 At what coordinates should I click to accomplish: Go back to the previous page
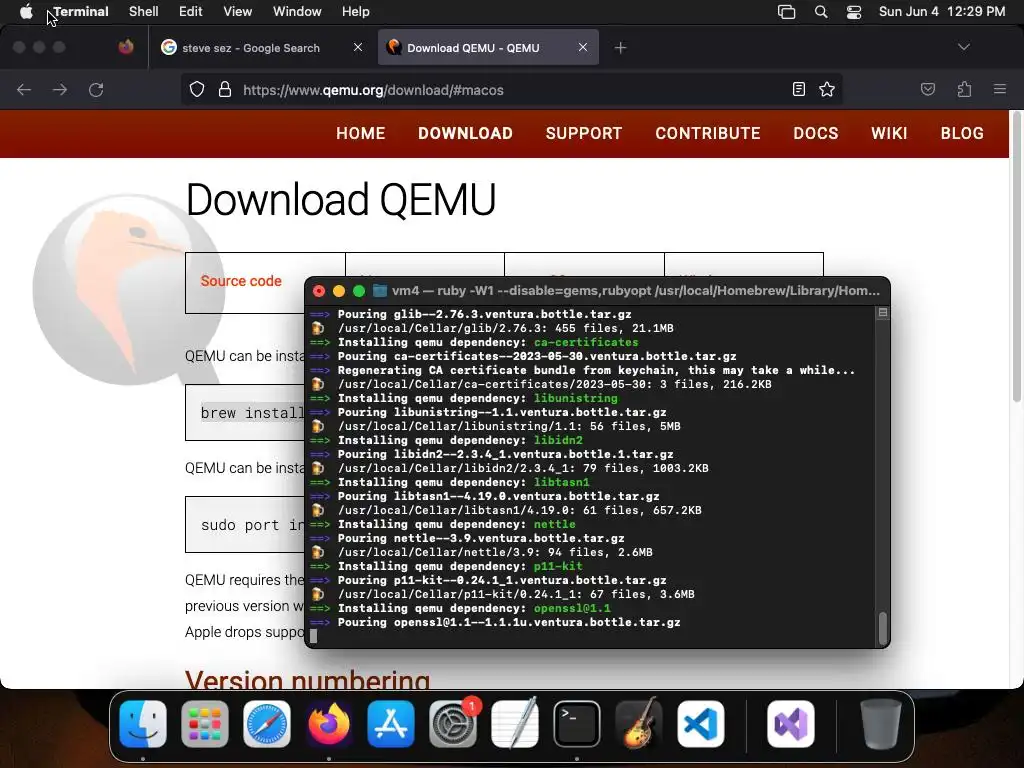click(24, 89)
